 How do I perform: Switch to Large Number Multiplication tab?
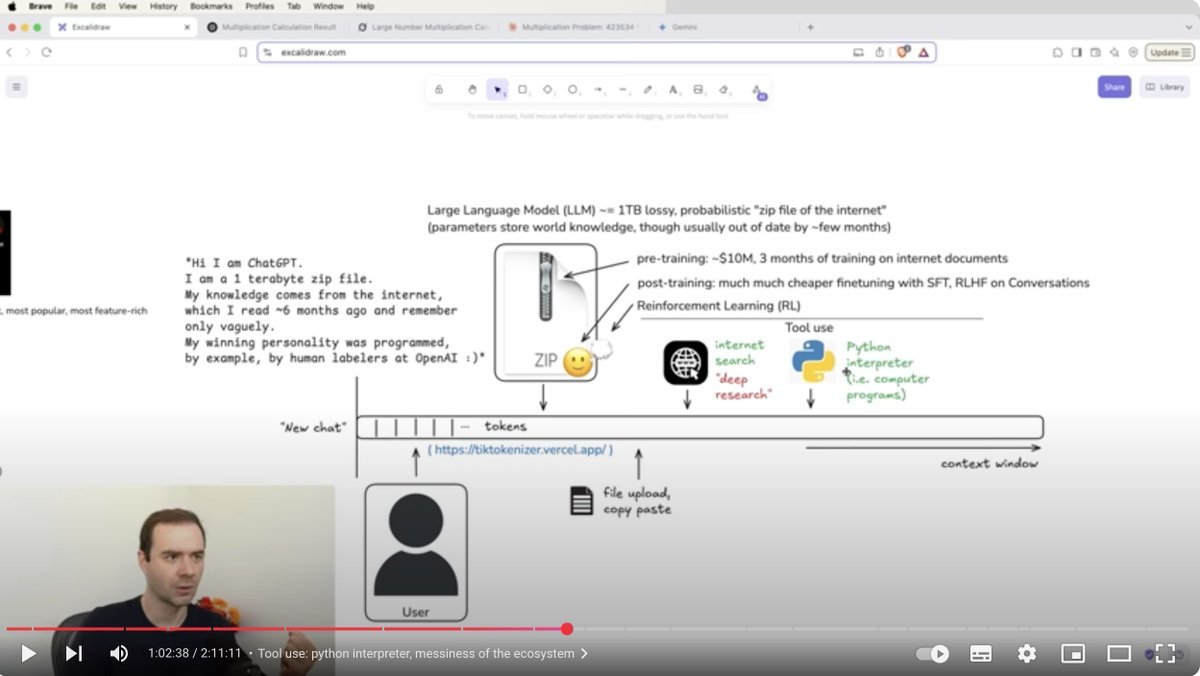coord(423,27)
